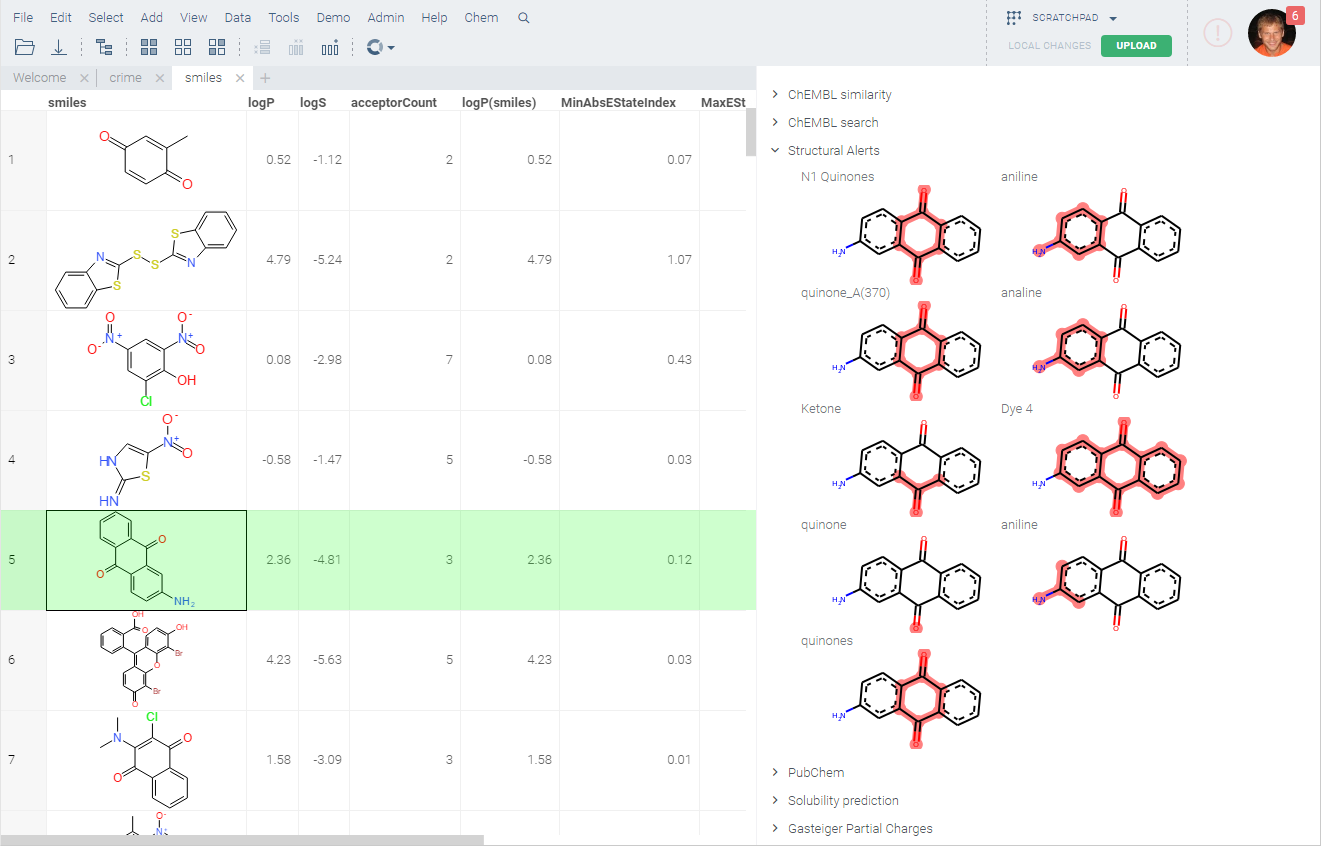This screenshot has height=846, width=1321.
Task: Switch to the Welcome tab
Action: [40, 78]
